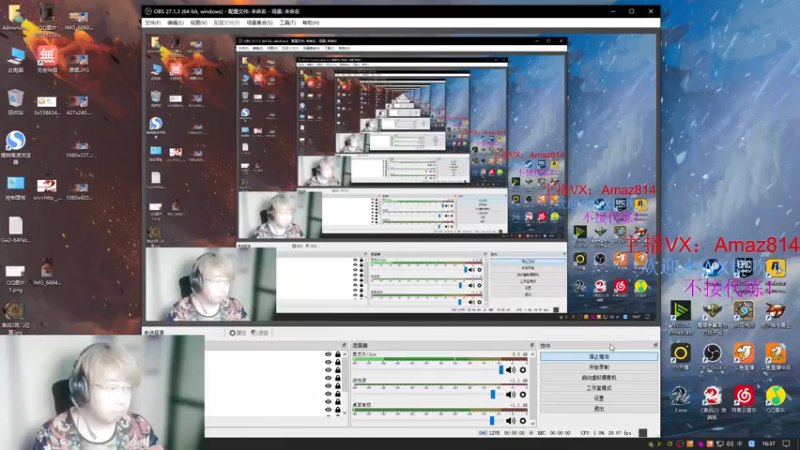Open 网易云音乐 NetEase Music shortcut
The width and height of the screenshot is (800, 450).
(x=744, y=399)
